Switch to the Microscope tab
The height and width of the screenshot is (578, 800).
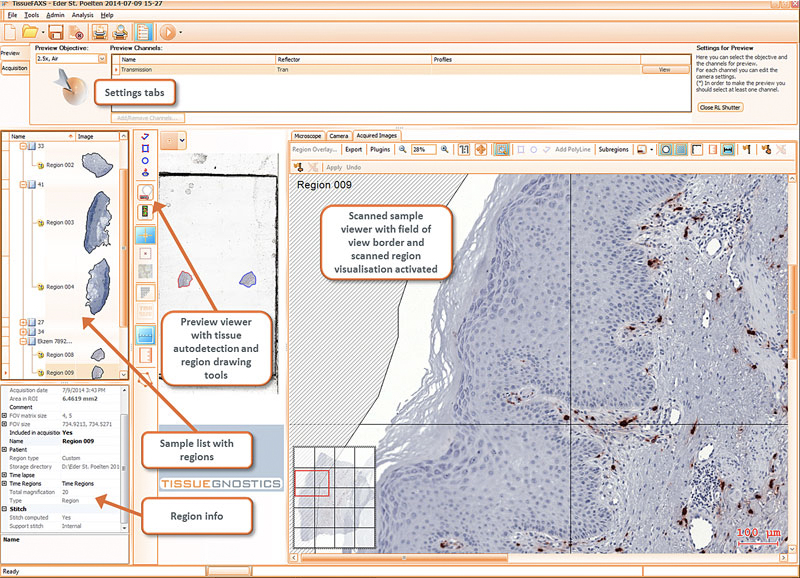(307, 135)
